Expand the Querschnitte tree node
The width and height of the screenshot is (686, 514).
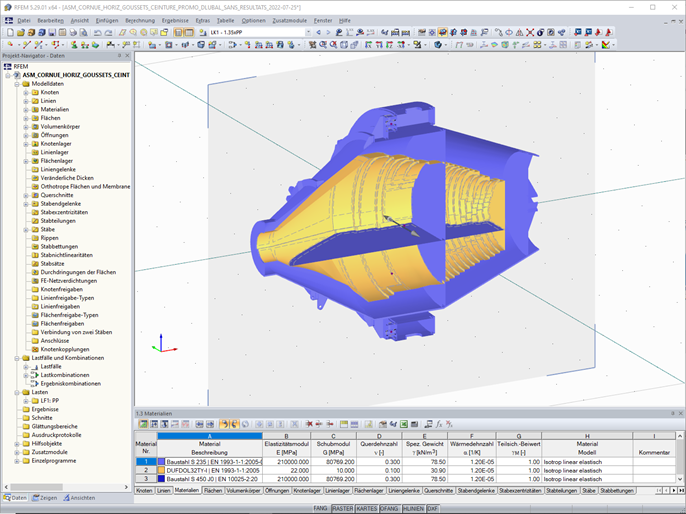pos(26,195)
